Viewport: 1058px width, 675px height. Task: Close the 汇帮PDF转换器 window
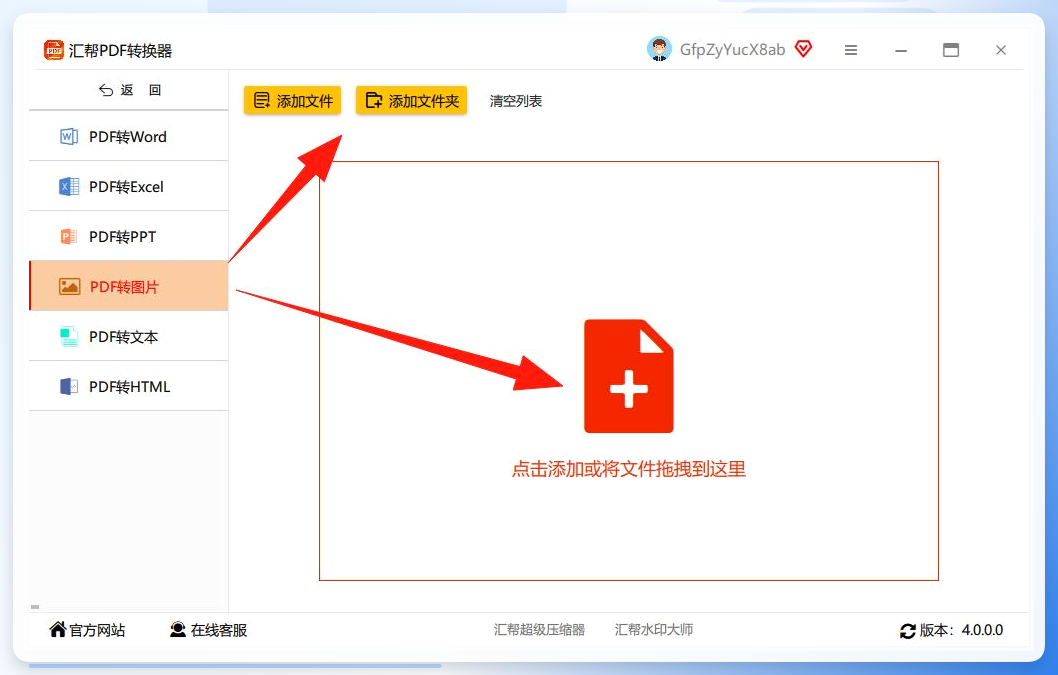(1001, 50)
